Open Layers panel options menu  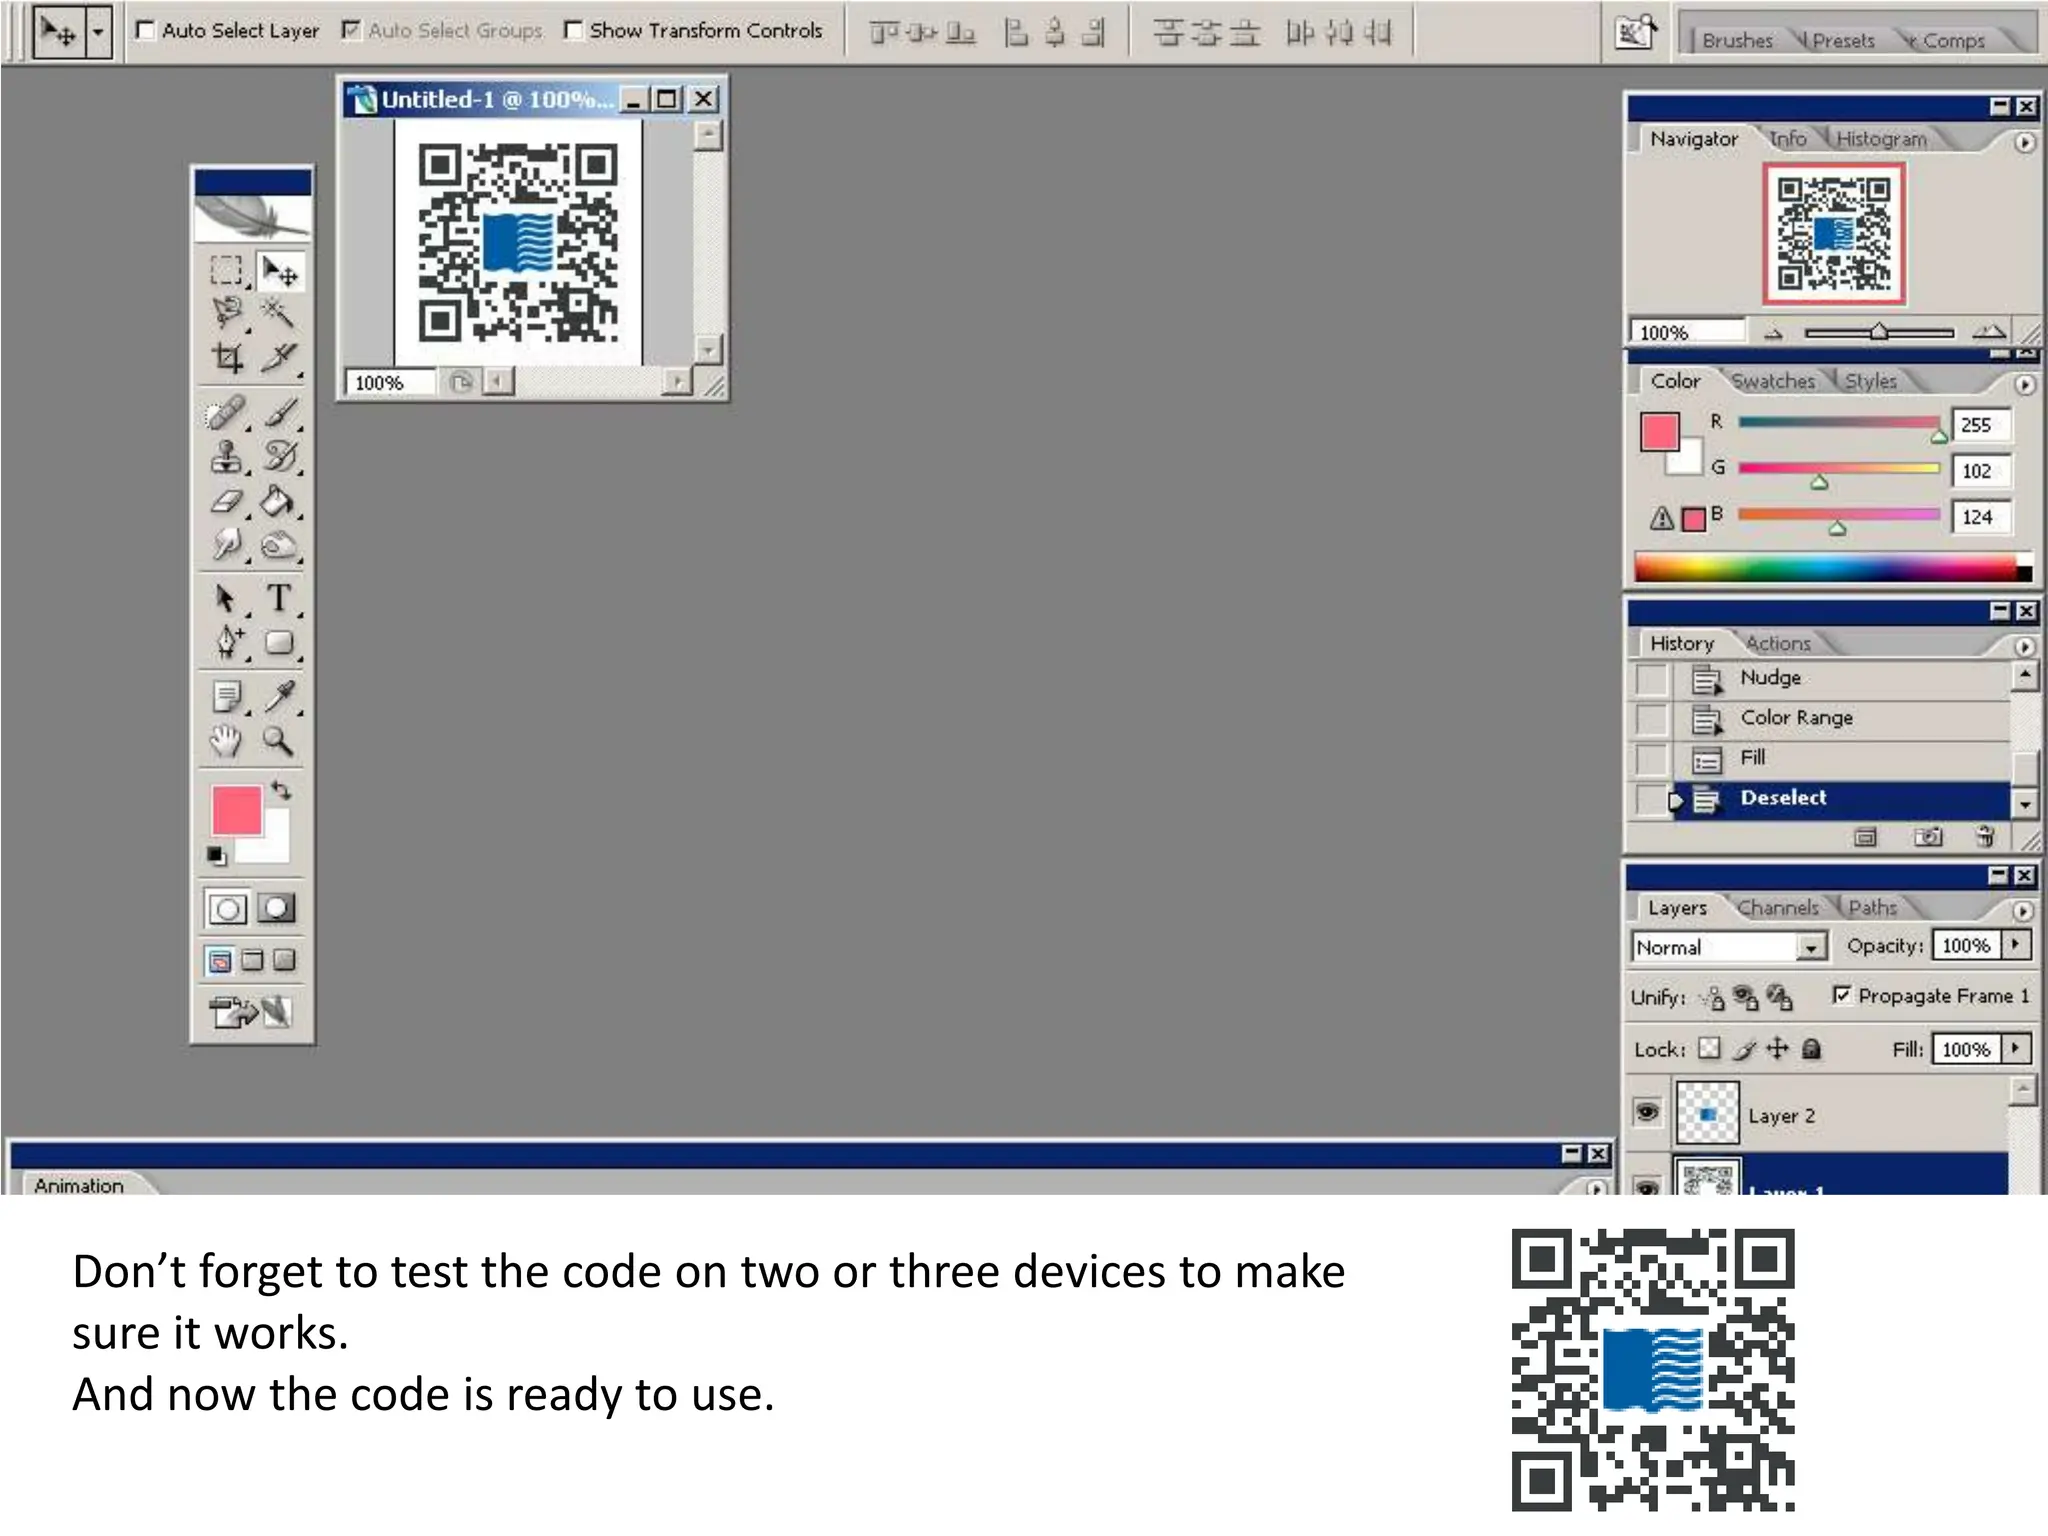pyautogui.click(x=2023, y=911)
